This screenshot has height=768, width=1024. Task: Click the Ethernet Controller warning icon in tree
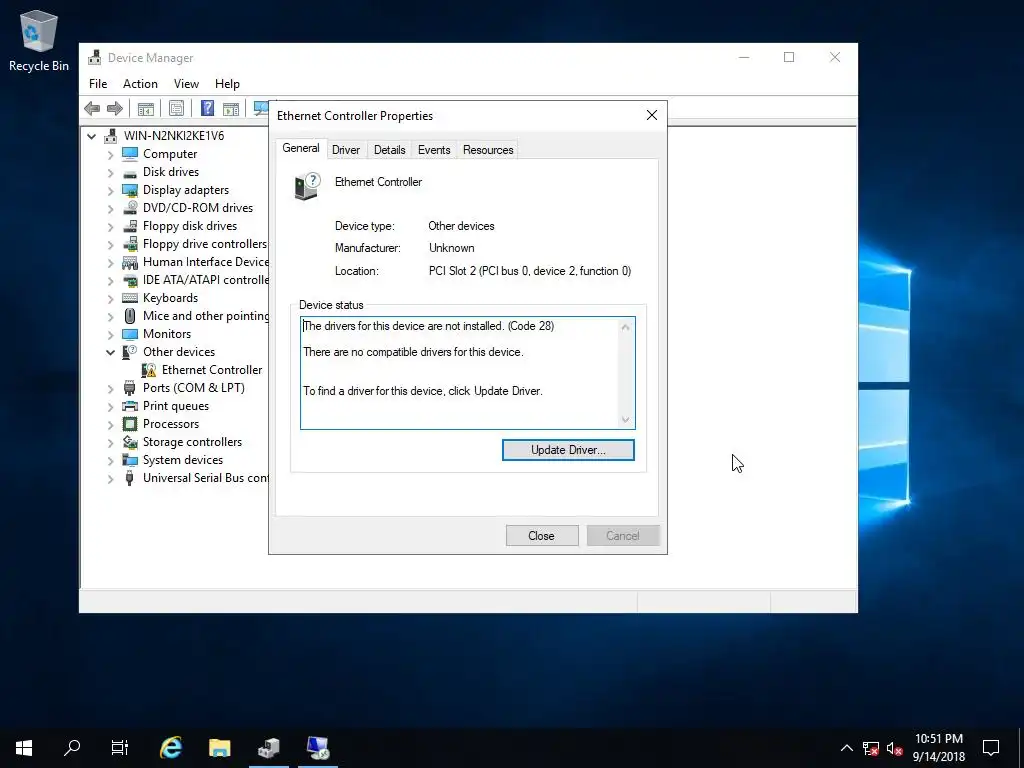pos(149,370)
